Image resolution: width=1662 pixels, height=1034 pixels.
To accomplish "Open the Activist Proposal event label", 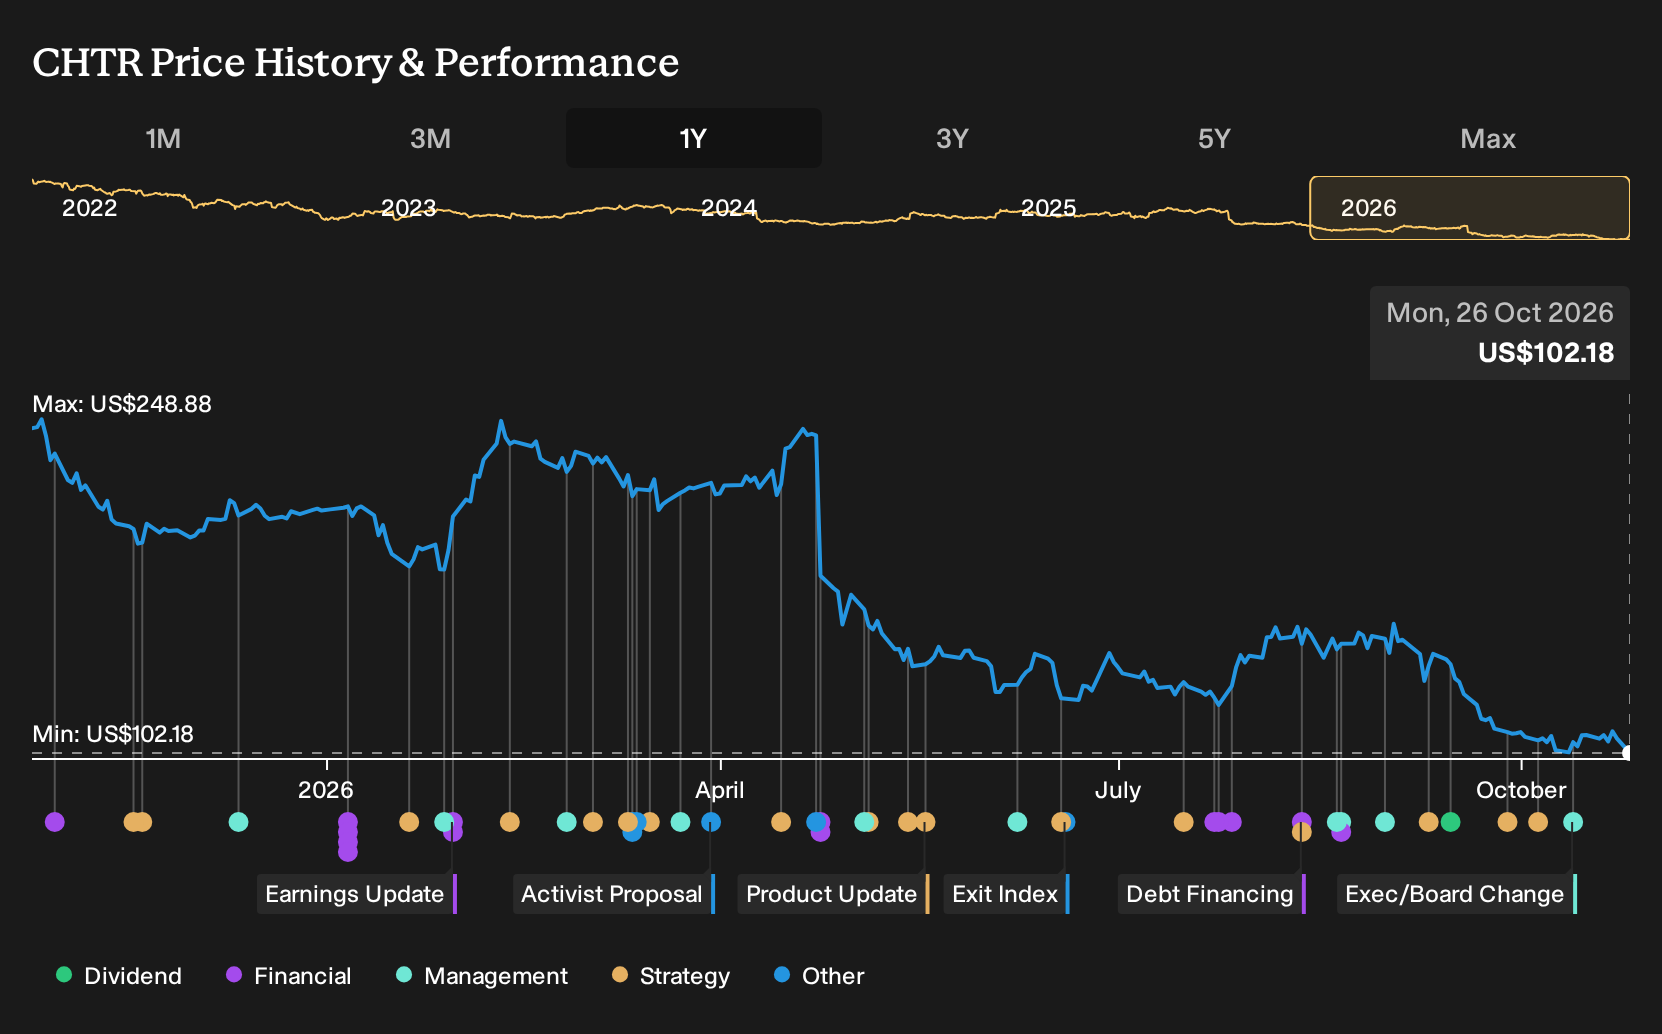I will pos(614,894).
